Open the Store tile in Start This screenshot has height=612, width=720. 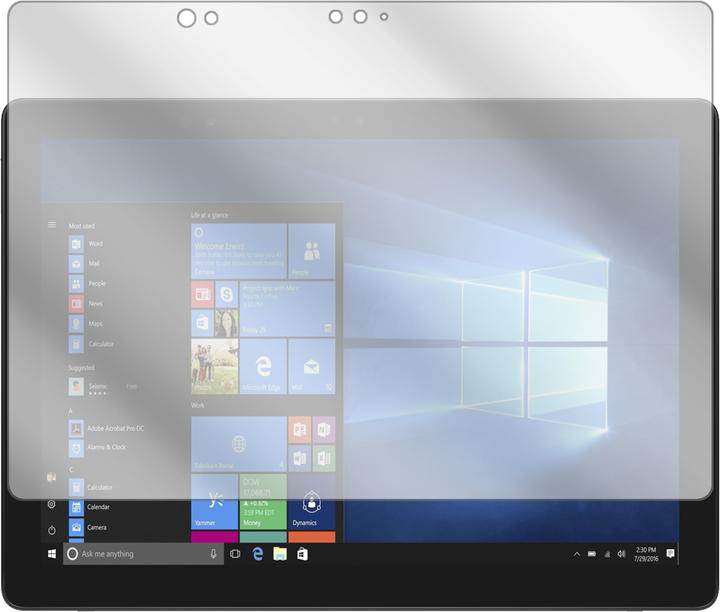(202, 323)
